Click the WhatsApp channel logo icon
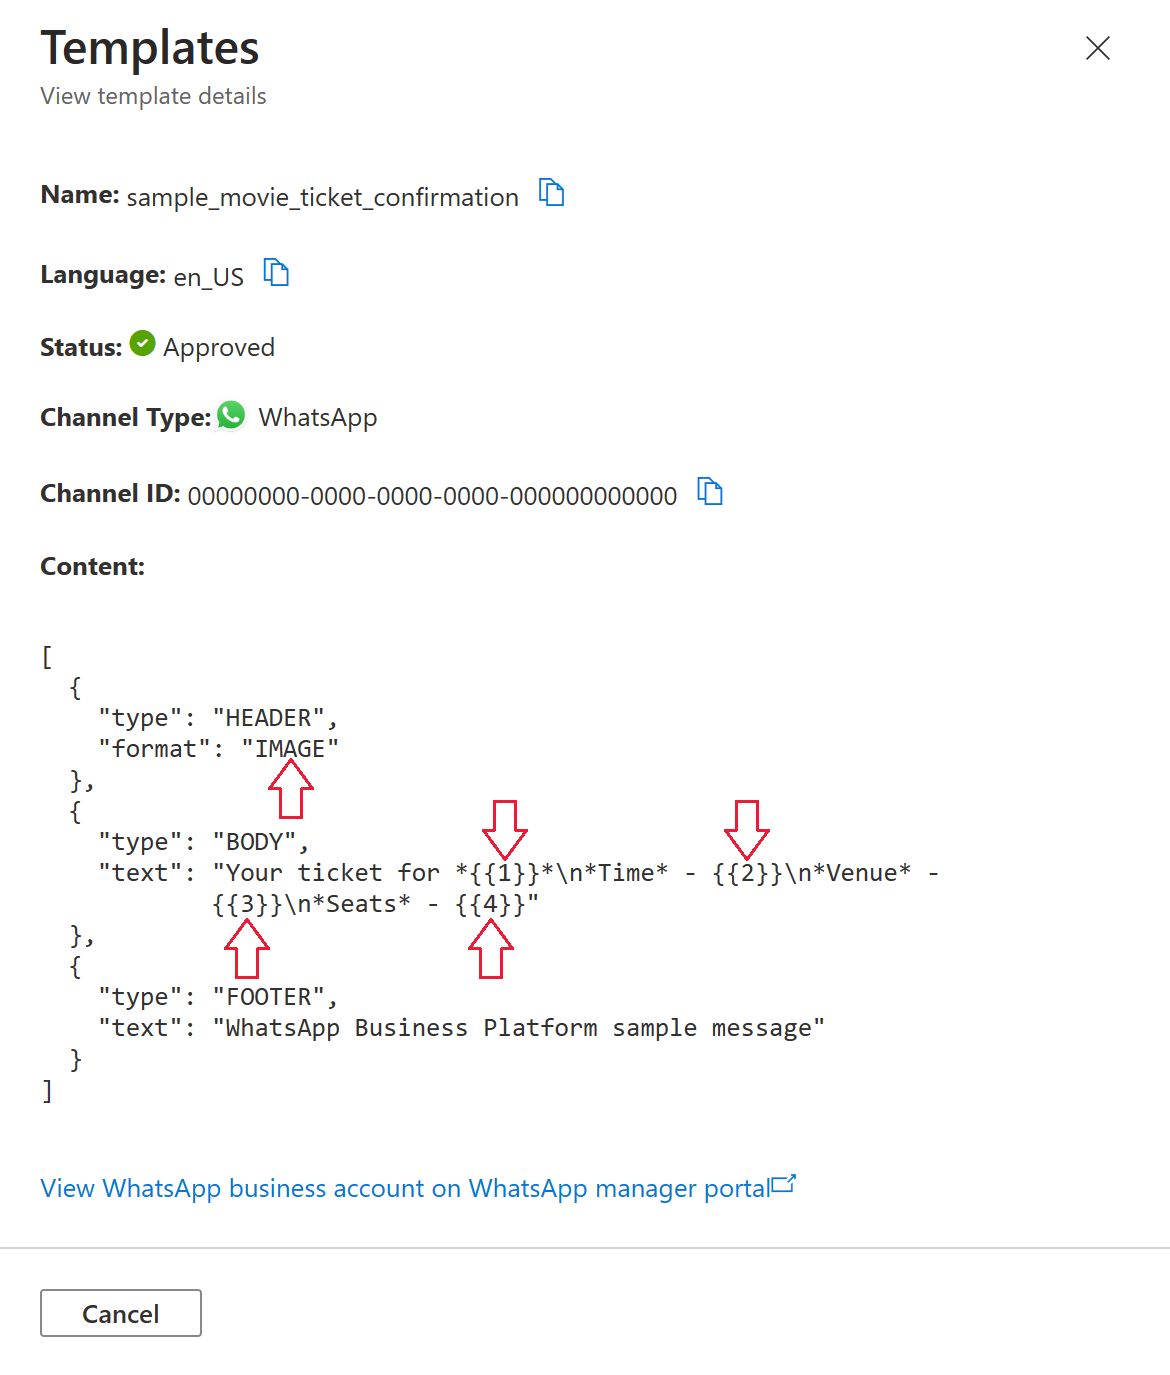This screenshot has width=1170, height=1375. pyautogui.click(x=232, y=415)
